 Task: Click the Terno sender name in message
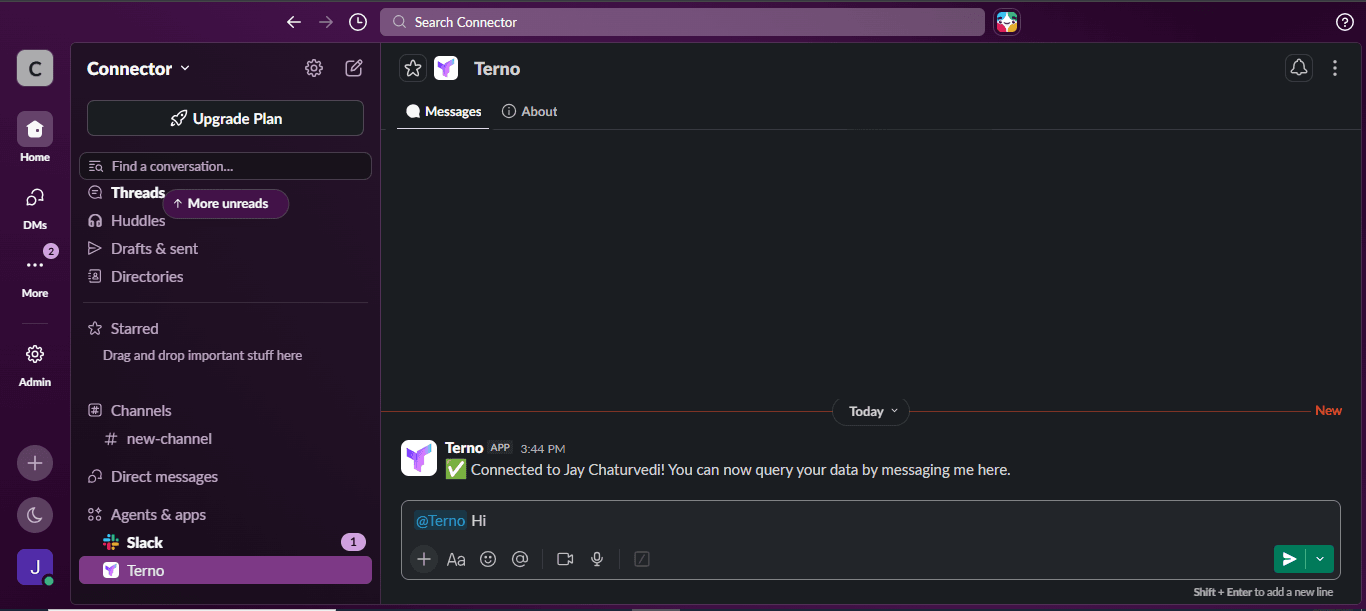[x=464, y=448]
